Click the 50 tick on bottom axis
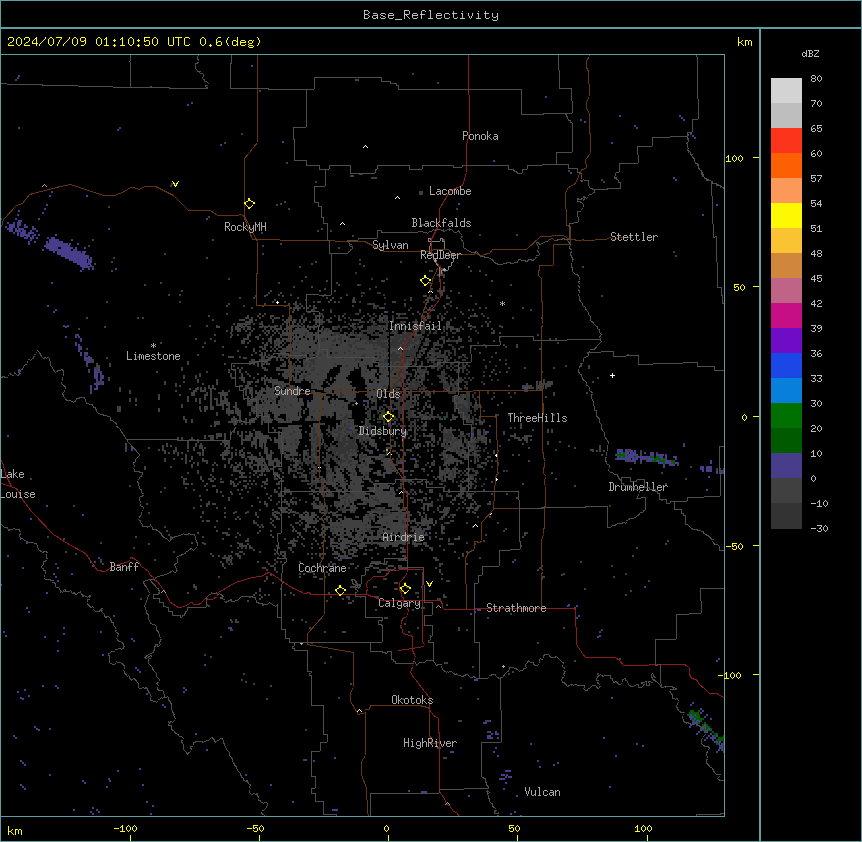 pyautogui.click(x=514, y=828)
